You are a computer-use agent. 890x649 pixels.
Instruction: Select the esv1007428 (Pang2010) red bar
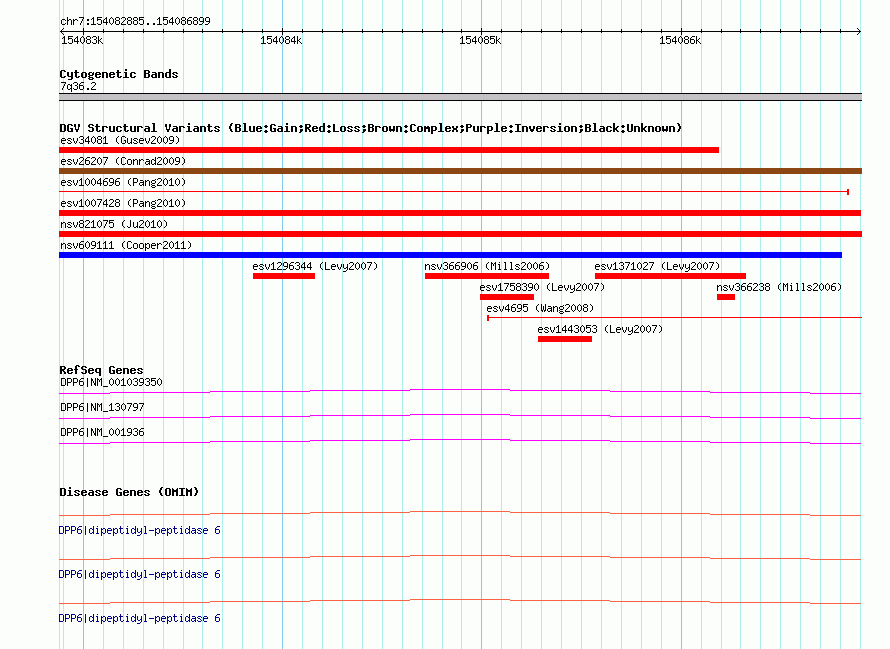[460, 213]
